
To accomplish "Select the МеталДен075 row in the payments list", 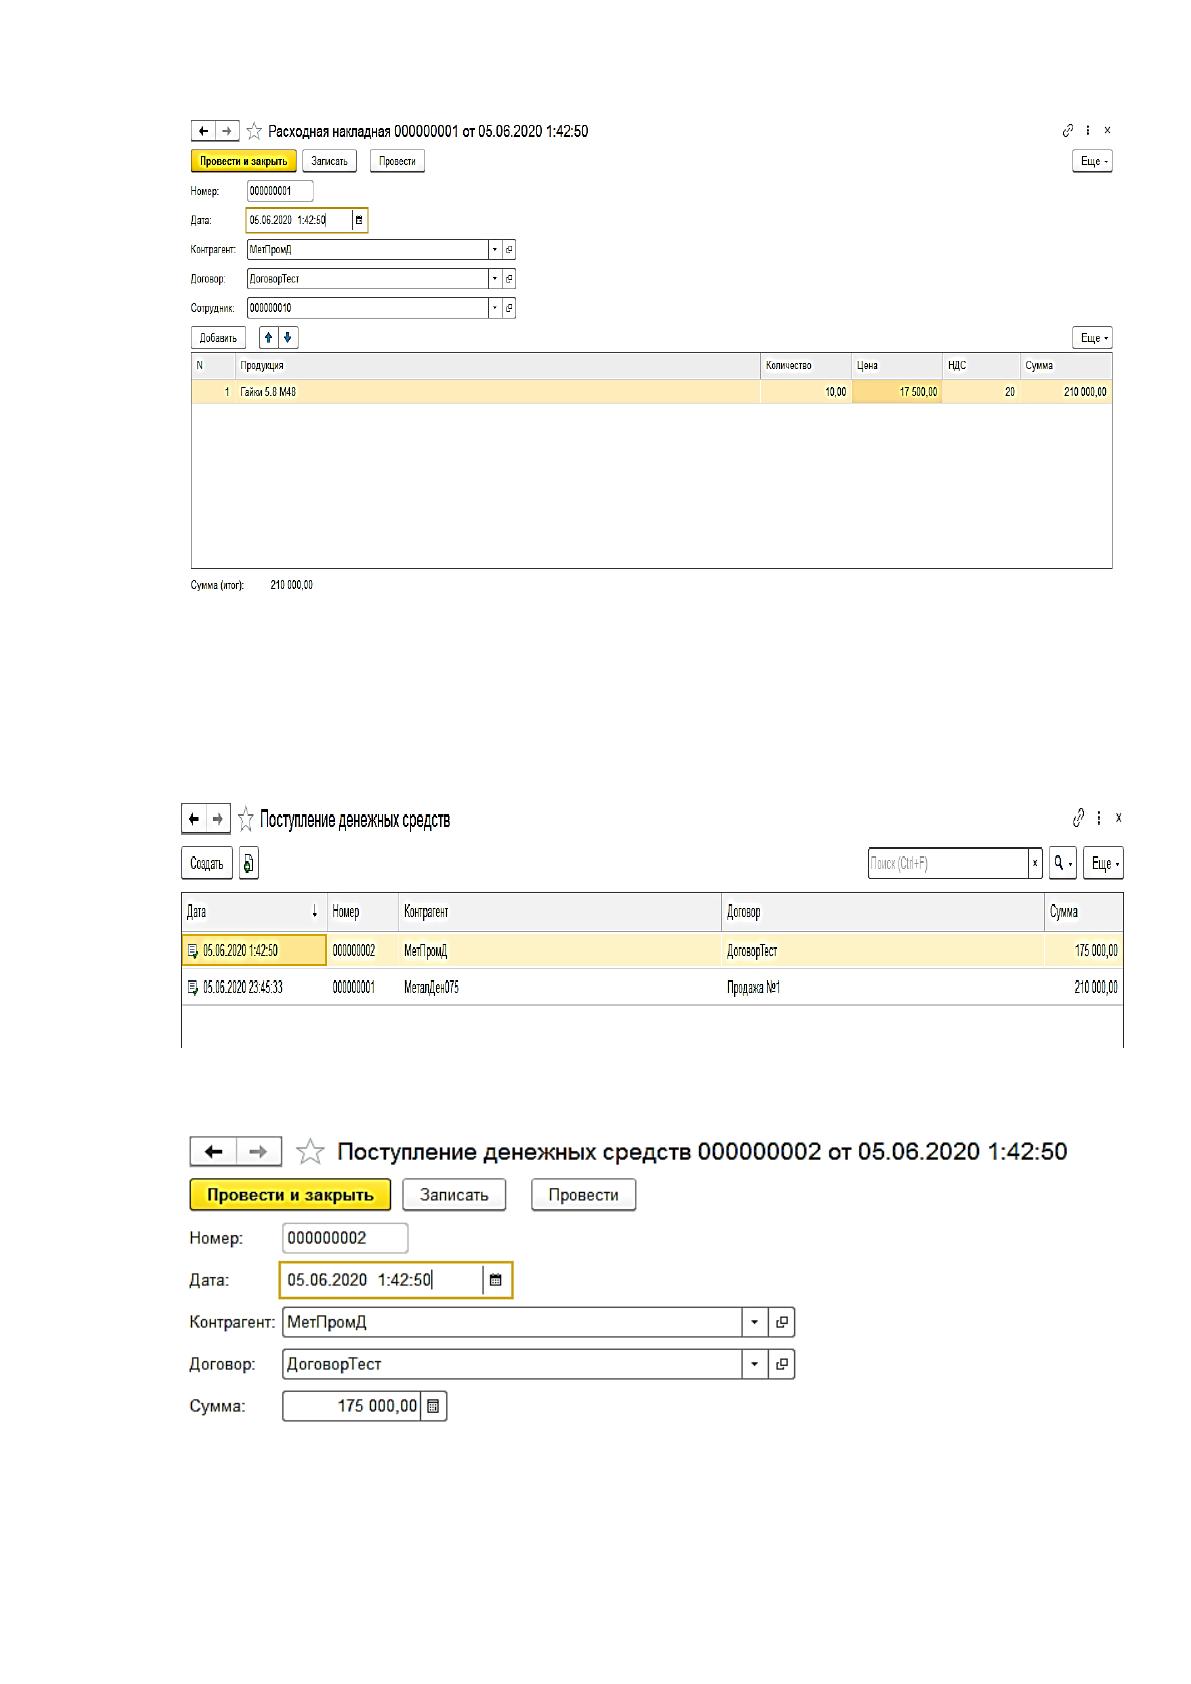I will (652, 987).
